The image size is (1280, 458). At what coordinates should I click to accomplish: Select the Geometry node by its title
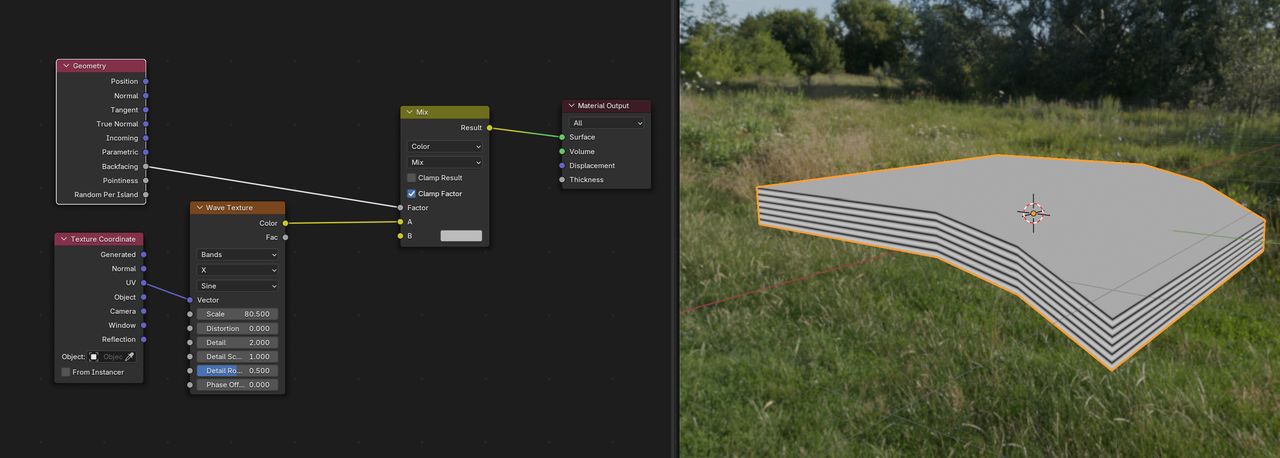point(89,66)
